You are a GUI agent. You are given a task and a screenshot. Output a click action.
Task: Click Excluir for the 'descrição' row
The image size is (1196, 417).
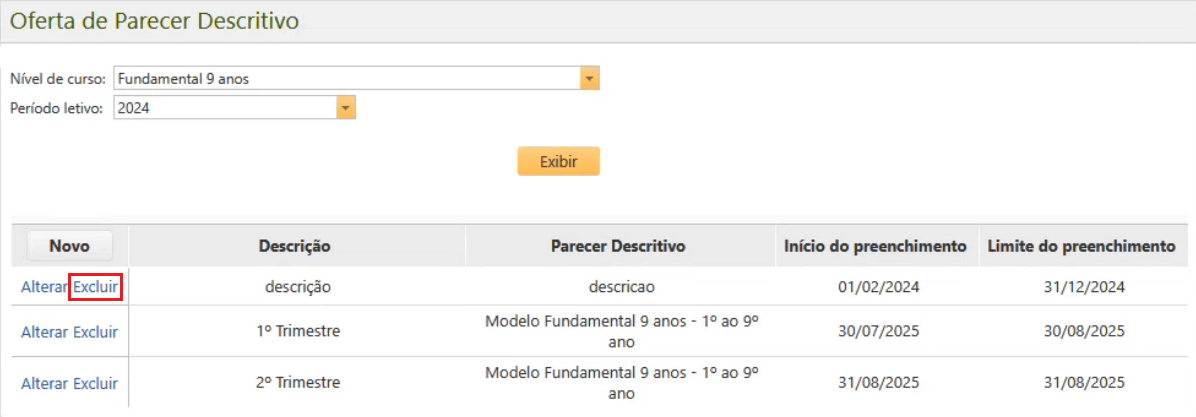tap(95, 287)
